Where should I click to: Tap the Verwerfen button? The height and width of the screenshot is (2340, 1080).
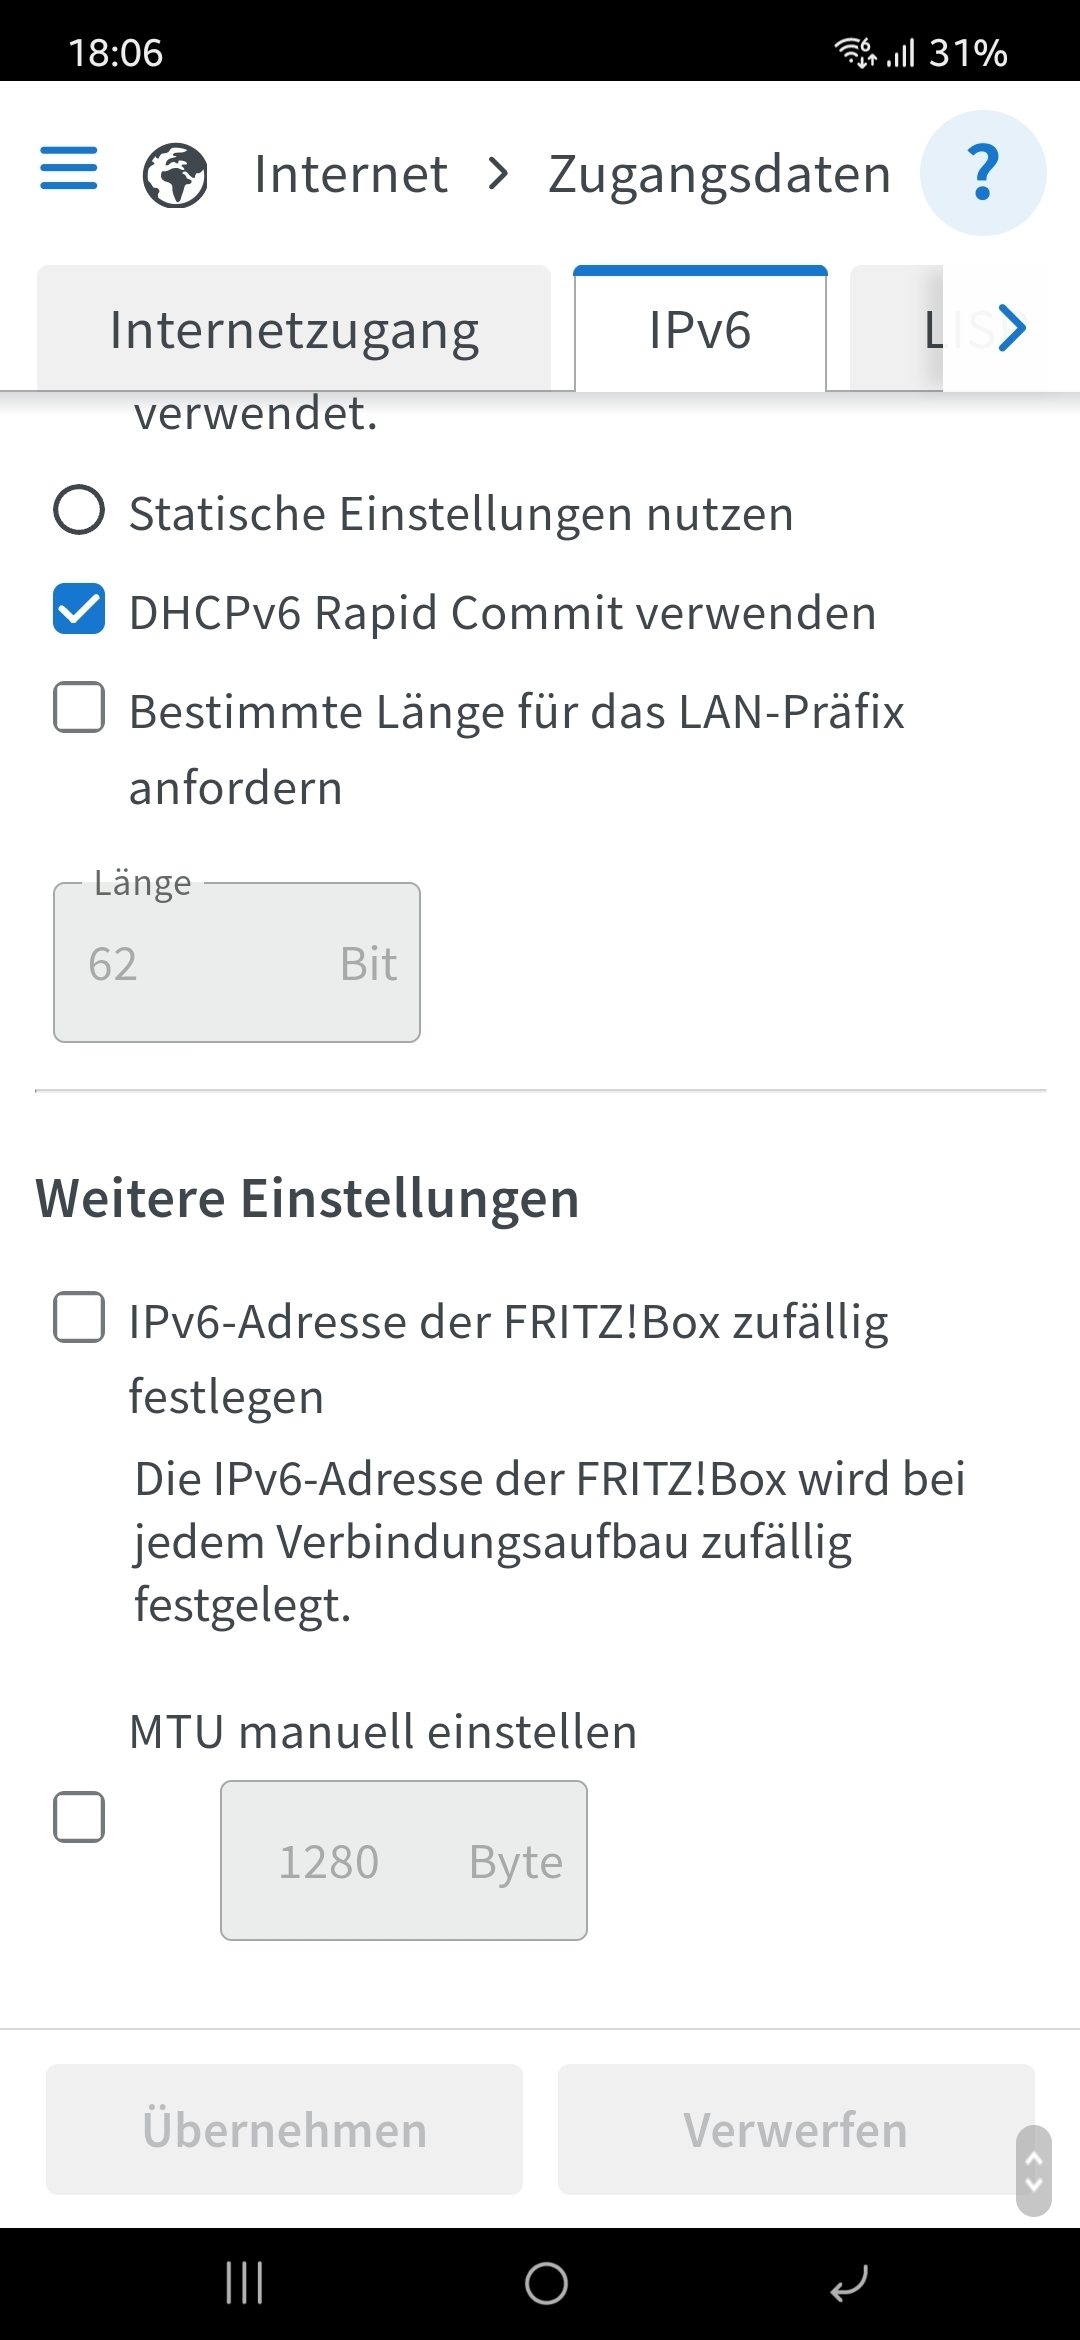coord(796,2129)
